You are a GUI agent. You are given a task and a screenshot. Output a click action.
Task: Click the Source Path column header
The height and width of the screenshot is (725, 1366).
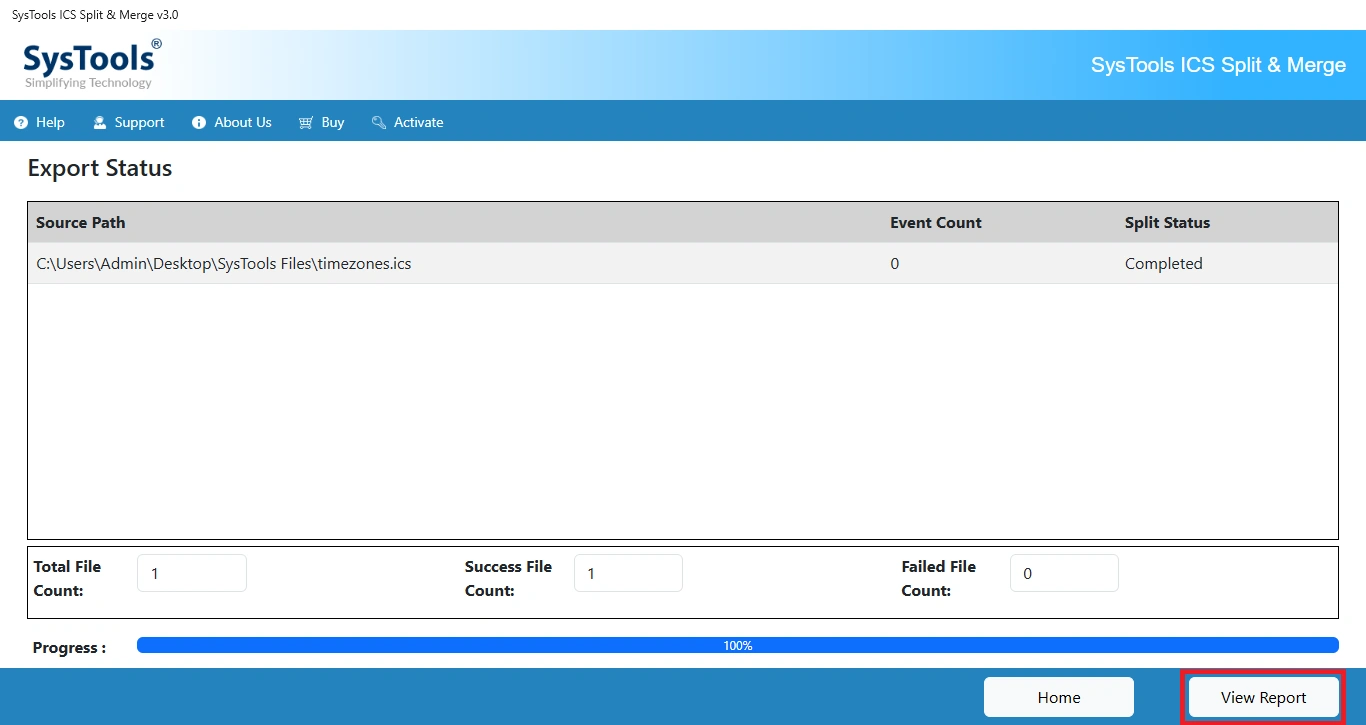point(81,222)
